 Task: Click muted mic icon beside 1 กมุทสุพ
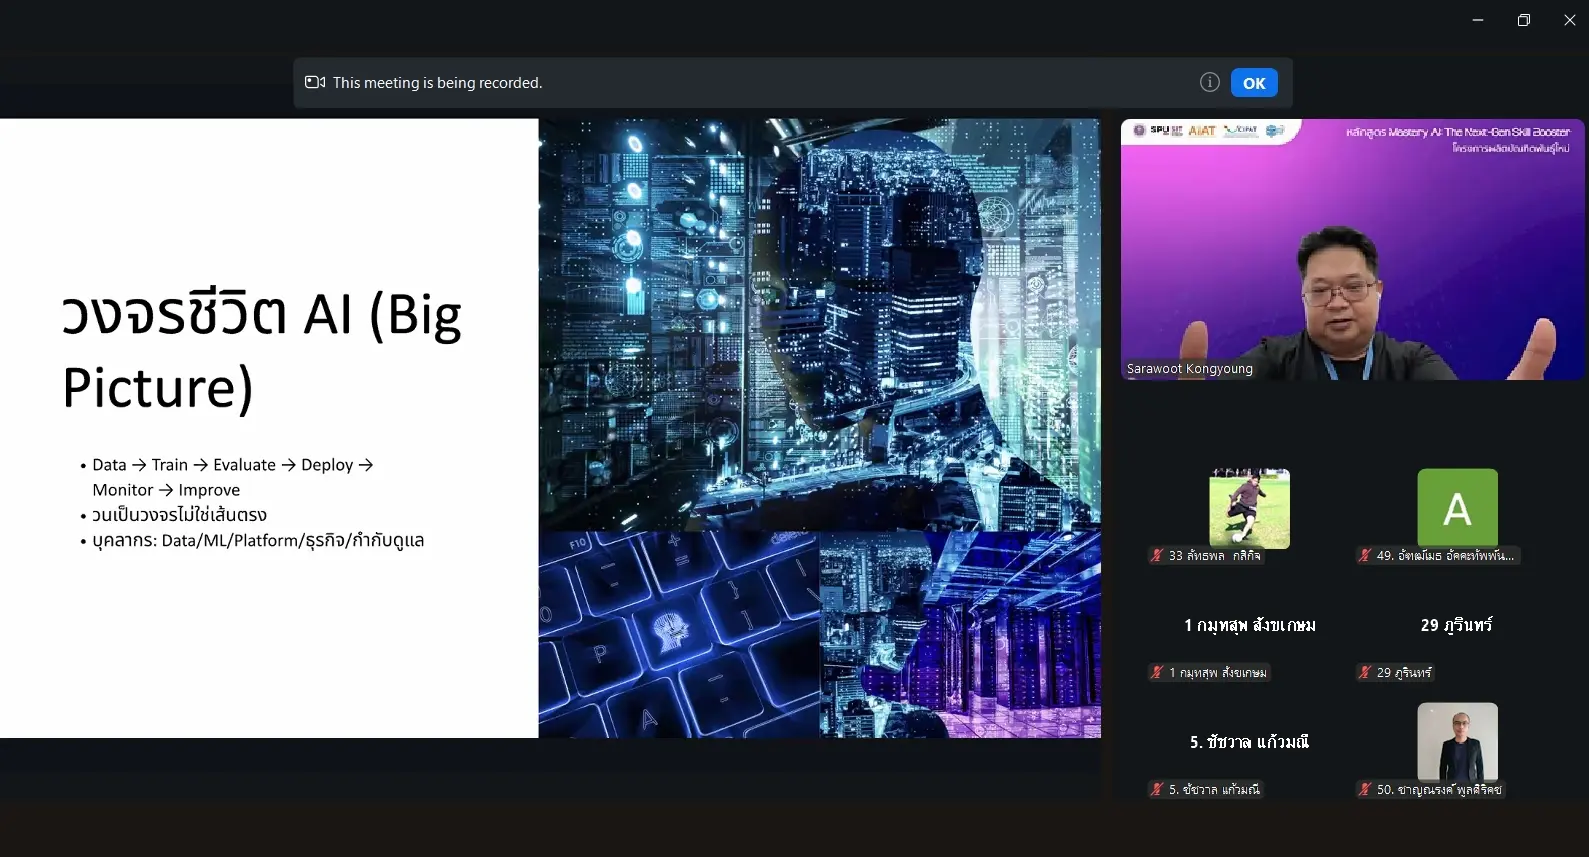[x=1157, y=673]
